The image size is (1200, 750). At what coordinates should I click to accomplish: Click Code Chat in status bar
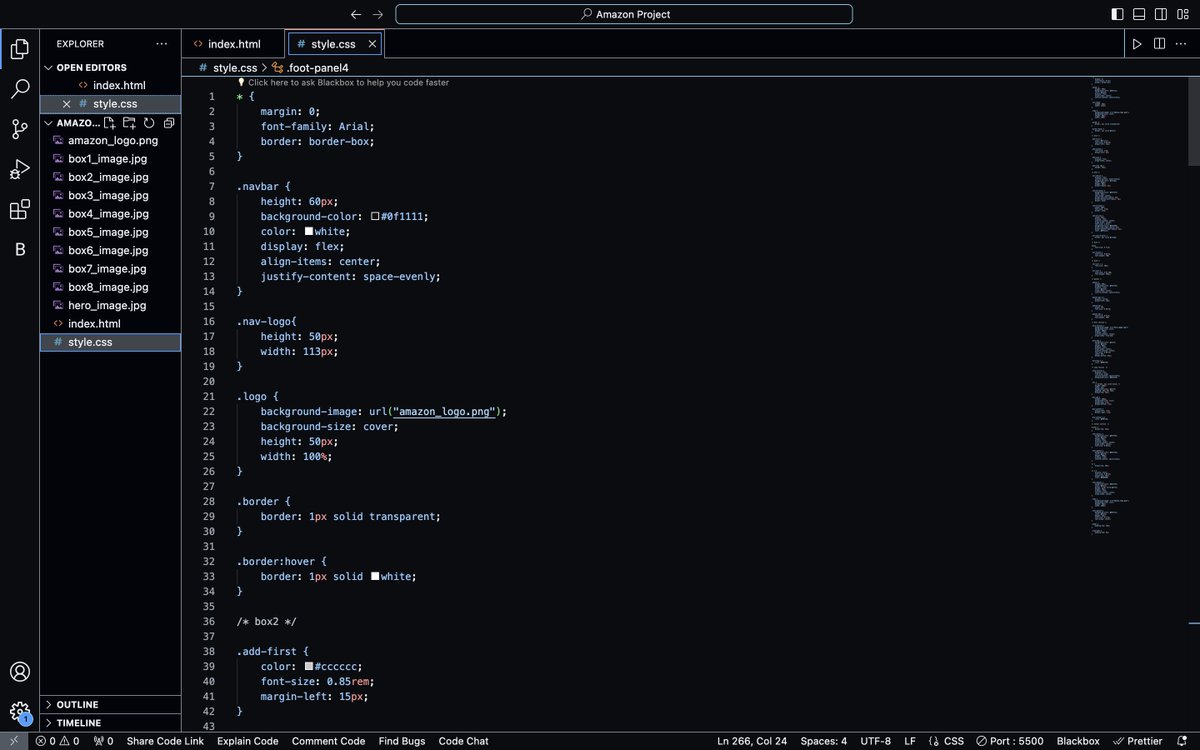click(463, 741)
